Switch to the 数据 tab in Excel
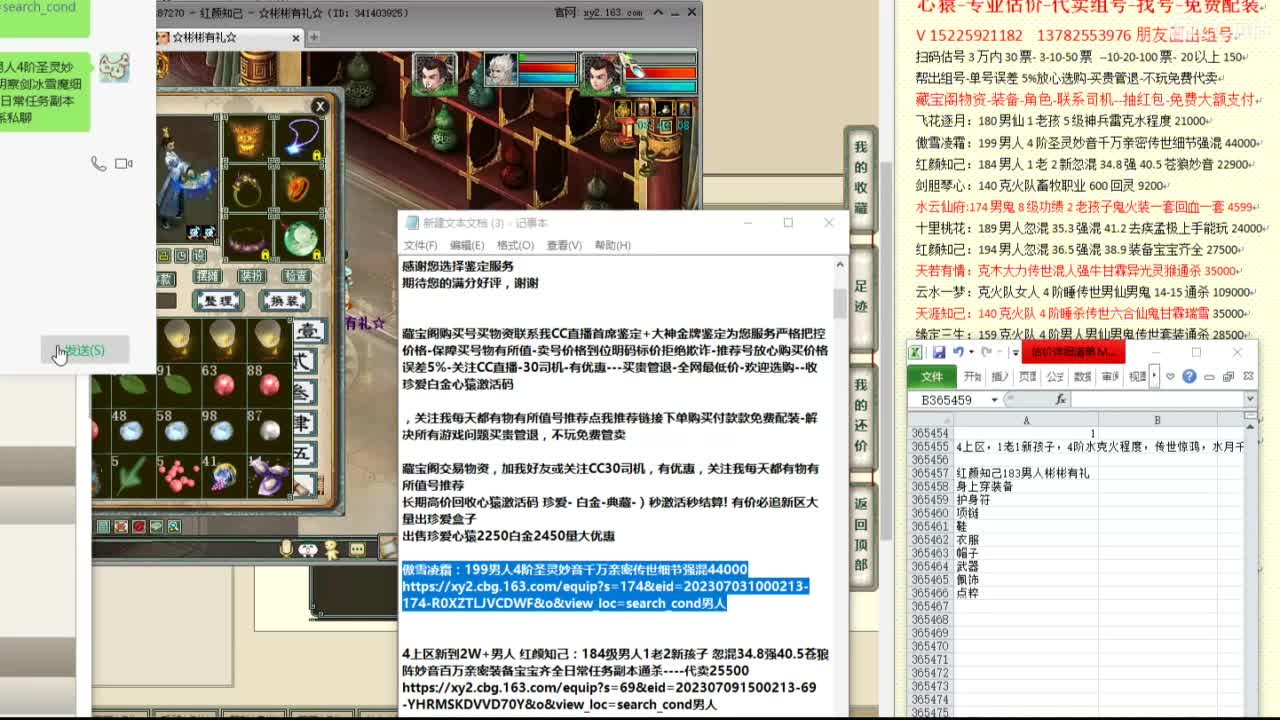Screen dimensions: 1280x720 (1082, 377)
